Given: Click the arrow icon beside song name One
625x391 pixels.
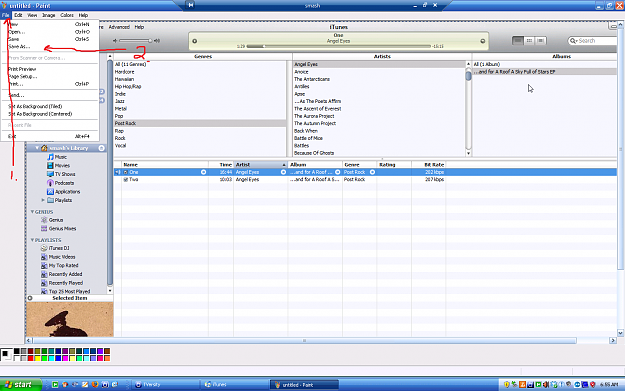Looking at the screenshot, I should [x=203, y=172].
